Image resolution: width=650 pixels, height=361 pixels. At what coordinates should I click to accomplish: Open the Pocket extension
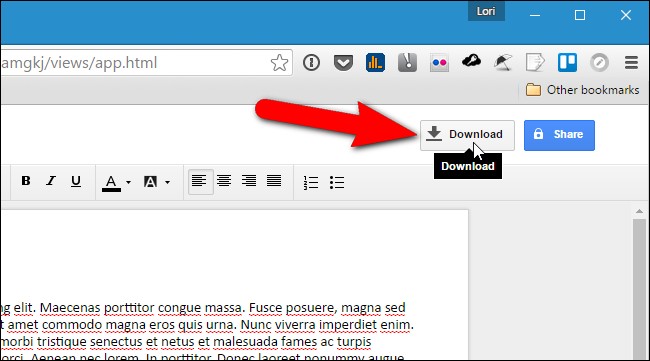[x=343, y=63]
